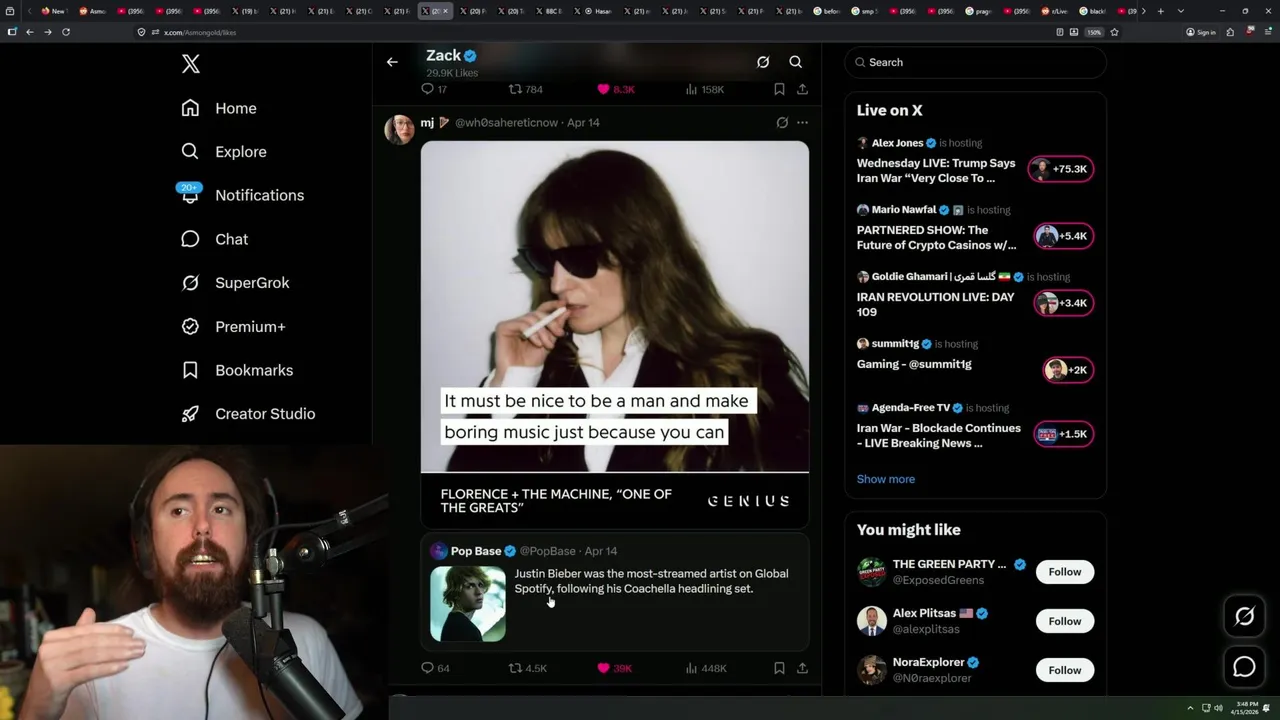Viewport: 1280px width, 720px height.
Task: Reply to the top post with 17 replies
Action: (x=434, y=89)
